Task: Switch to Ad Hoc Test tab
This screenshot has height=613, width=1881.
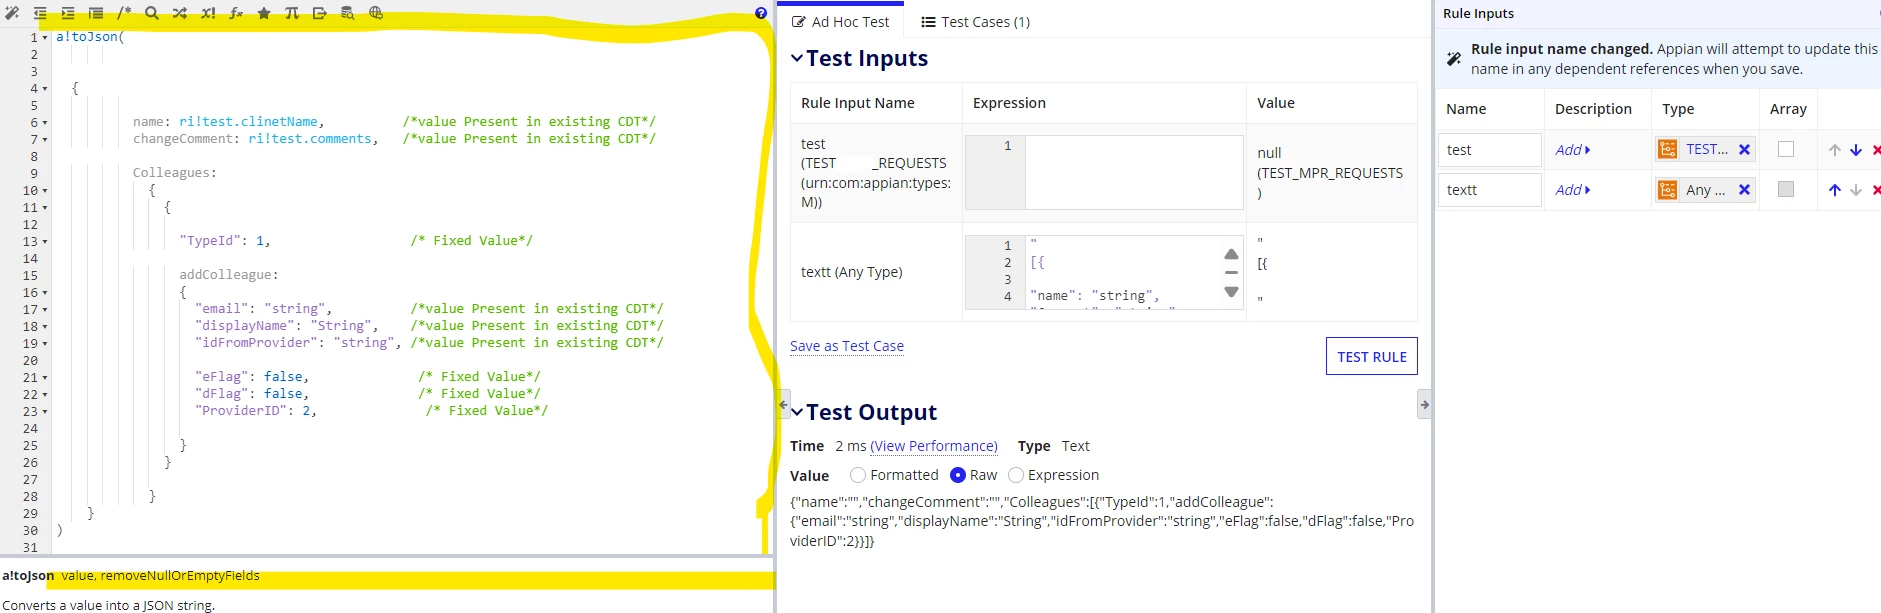Action: (840, 21)
